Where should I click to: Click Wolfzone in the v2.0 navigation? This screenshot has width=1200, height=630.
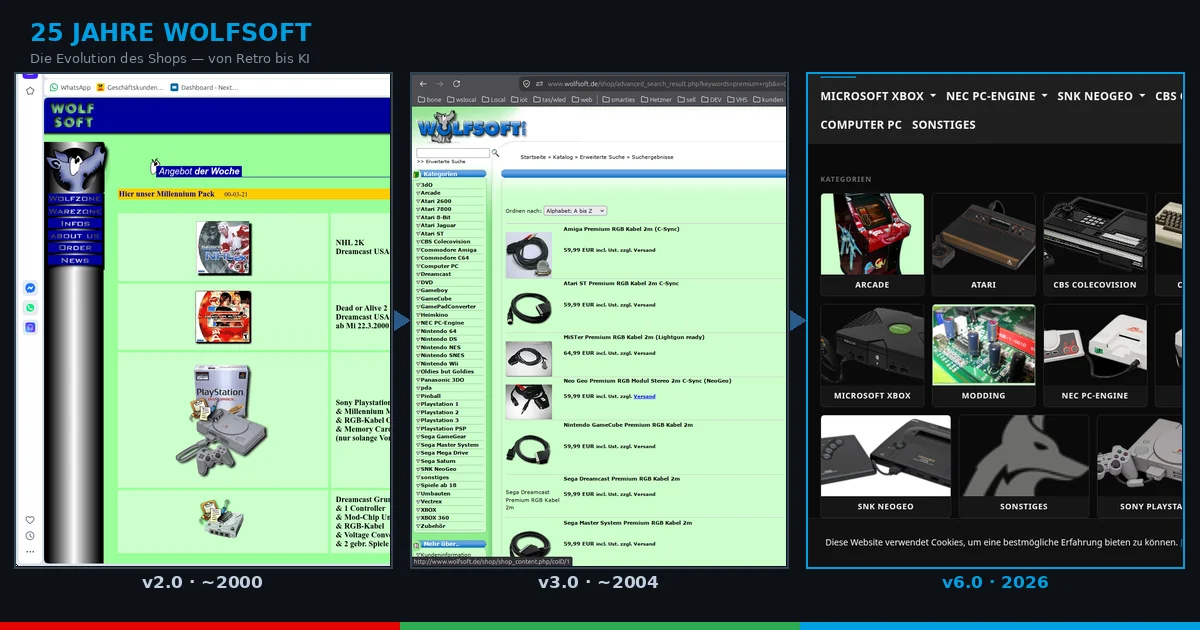(x=75, y=199)
